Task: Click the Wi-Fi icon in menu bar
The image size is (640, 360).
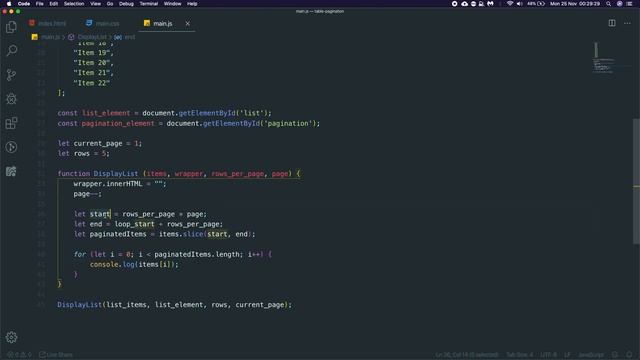Action: tap(509, 4)
